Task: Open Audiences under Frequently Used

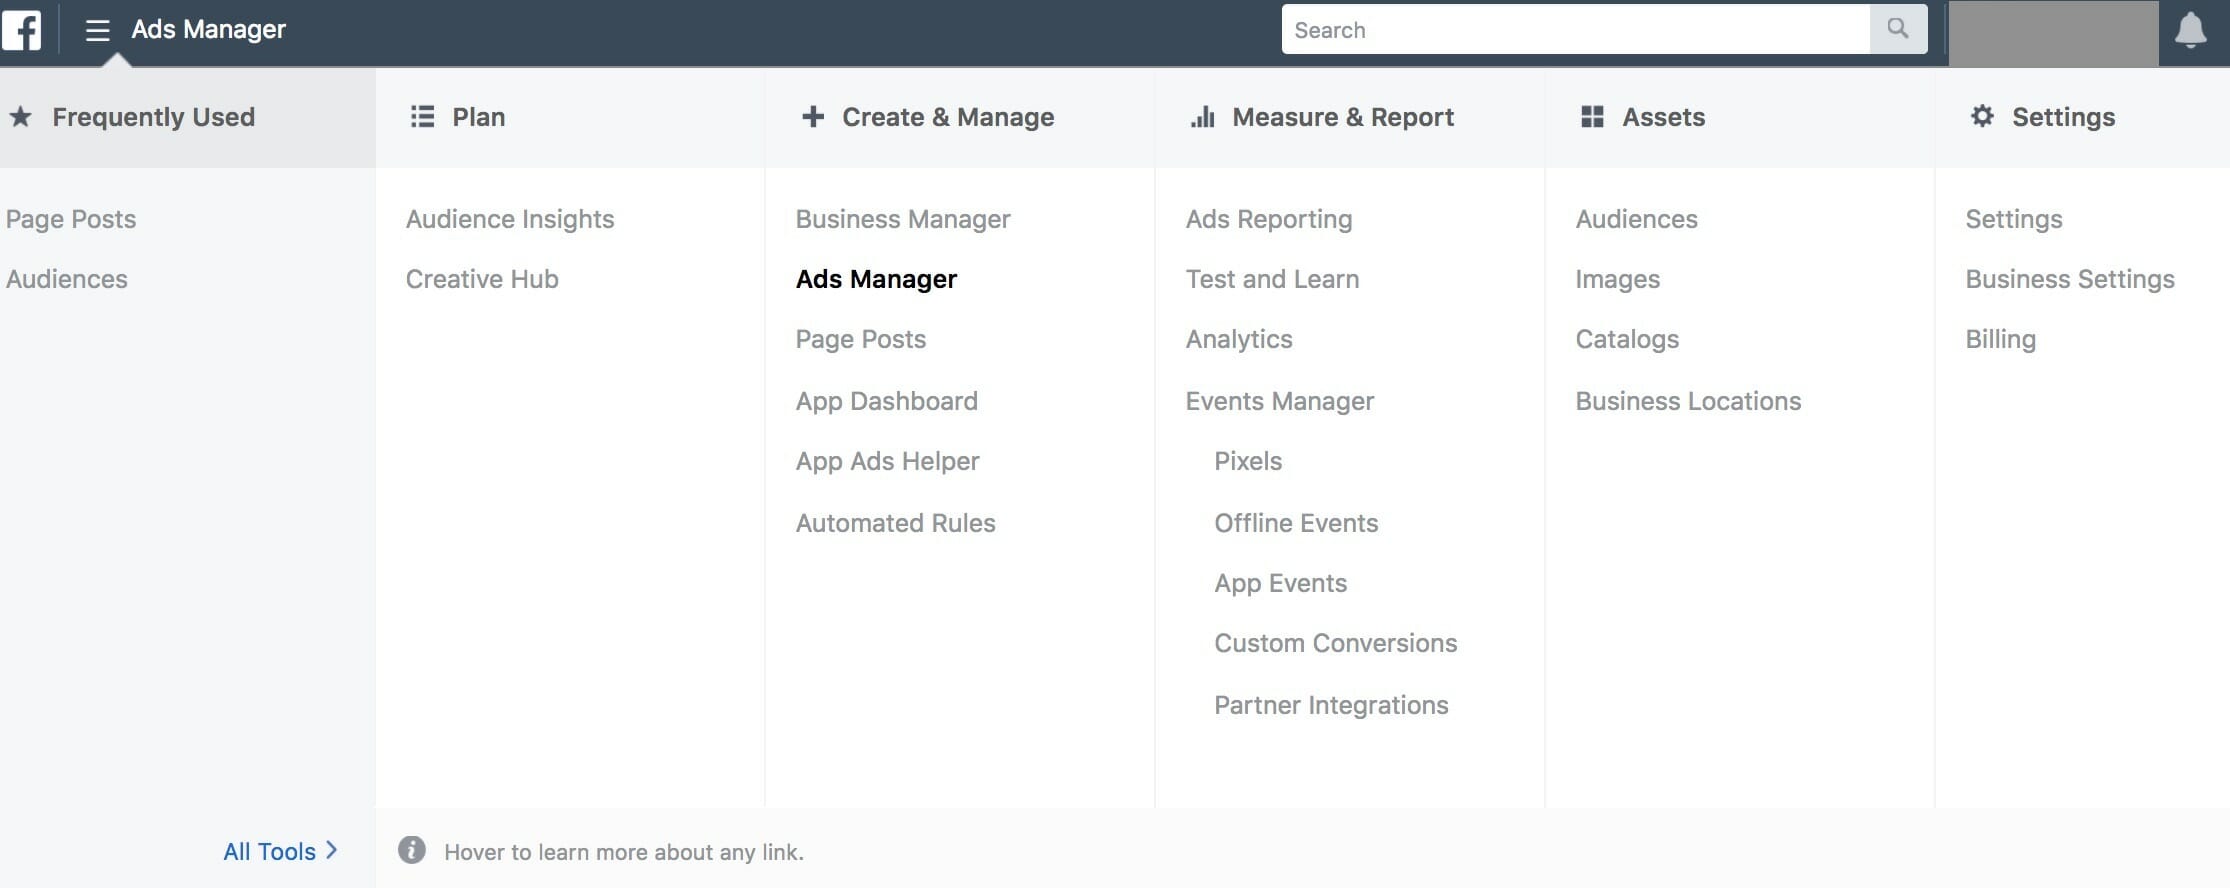Action: click(x=67, y=279)
